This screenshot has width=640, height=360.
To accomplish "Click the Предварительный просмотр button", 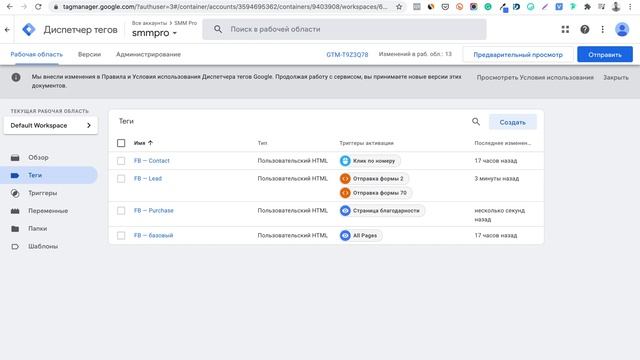I will 518,54.
